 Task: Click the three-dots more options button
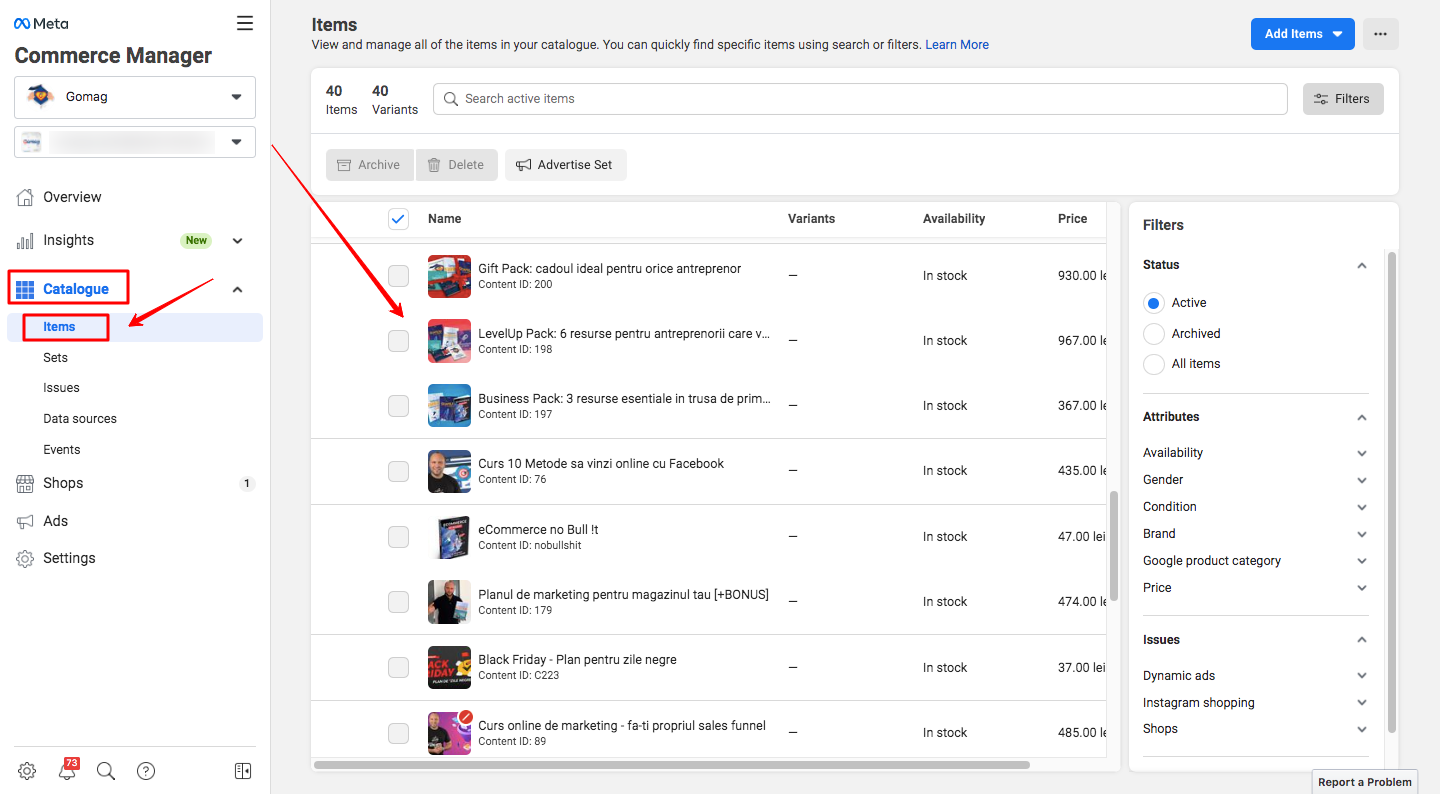coord(1381,34)
